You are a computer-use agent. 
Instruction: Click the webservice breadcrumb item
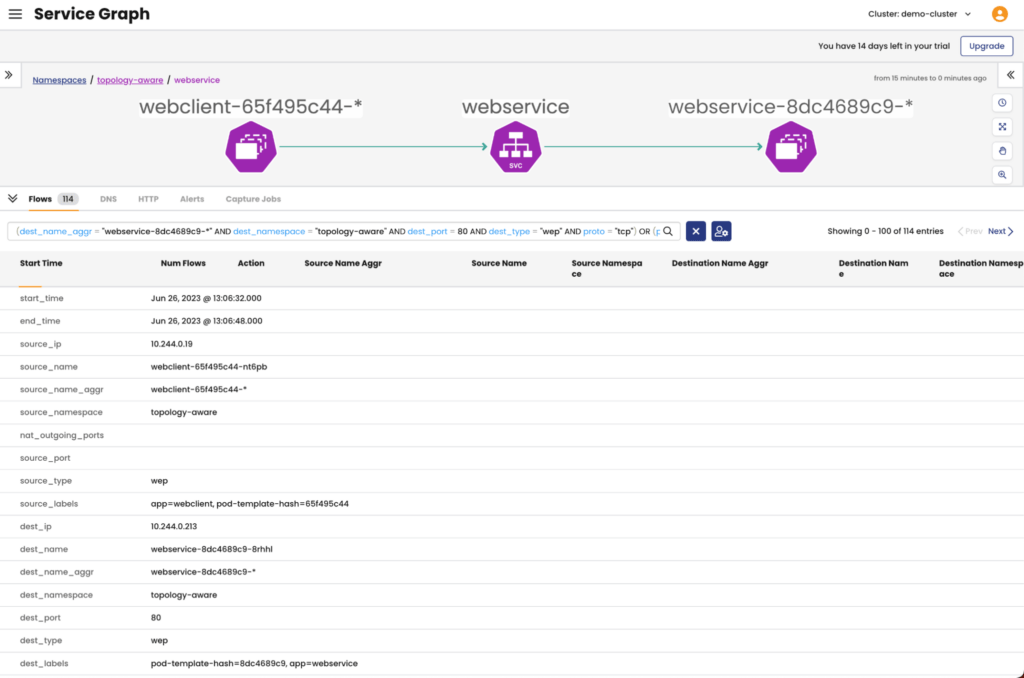(197, 80)
